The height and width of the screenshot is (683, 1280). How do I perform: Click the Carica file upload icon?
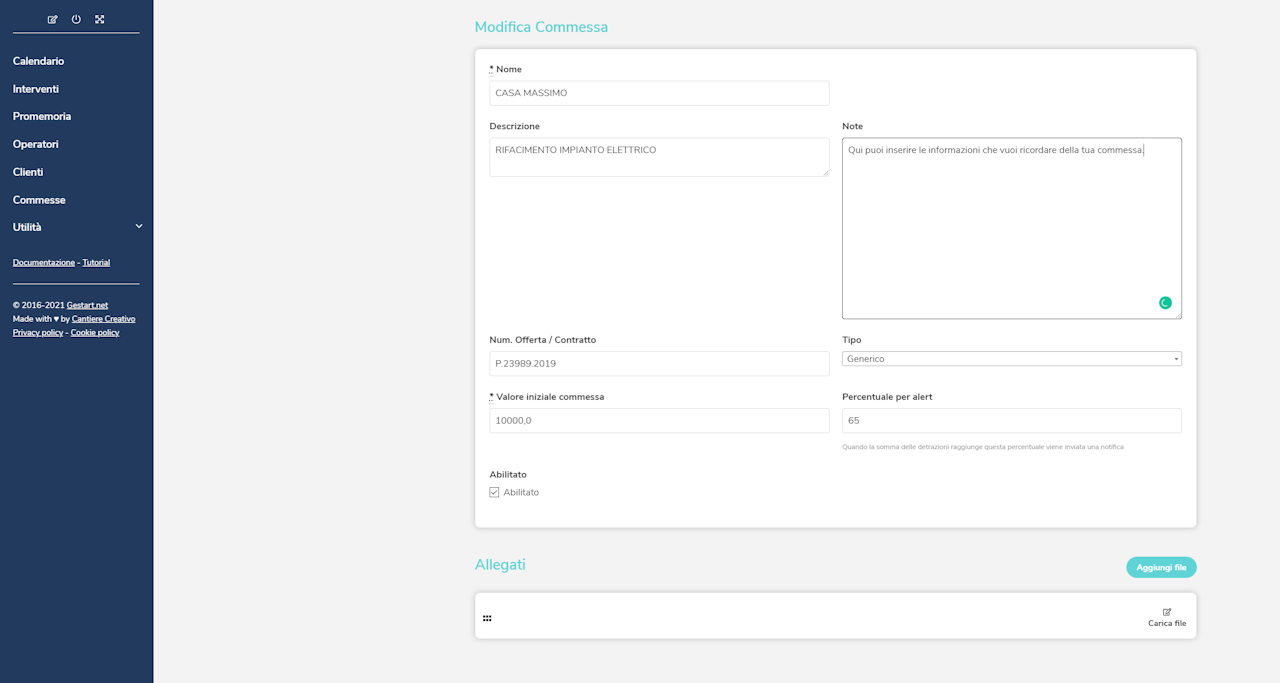click(x=1167, y=612)
